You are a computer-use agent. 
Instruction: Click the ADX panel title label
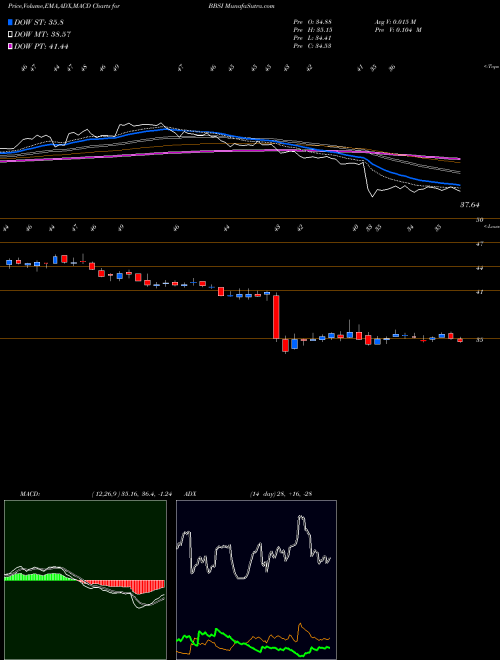[x=190, y=493]
